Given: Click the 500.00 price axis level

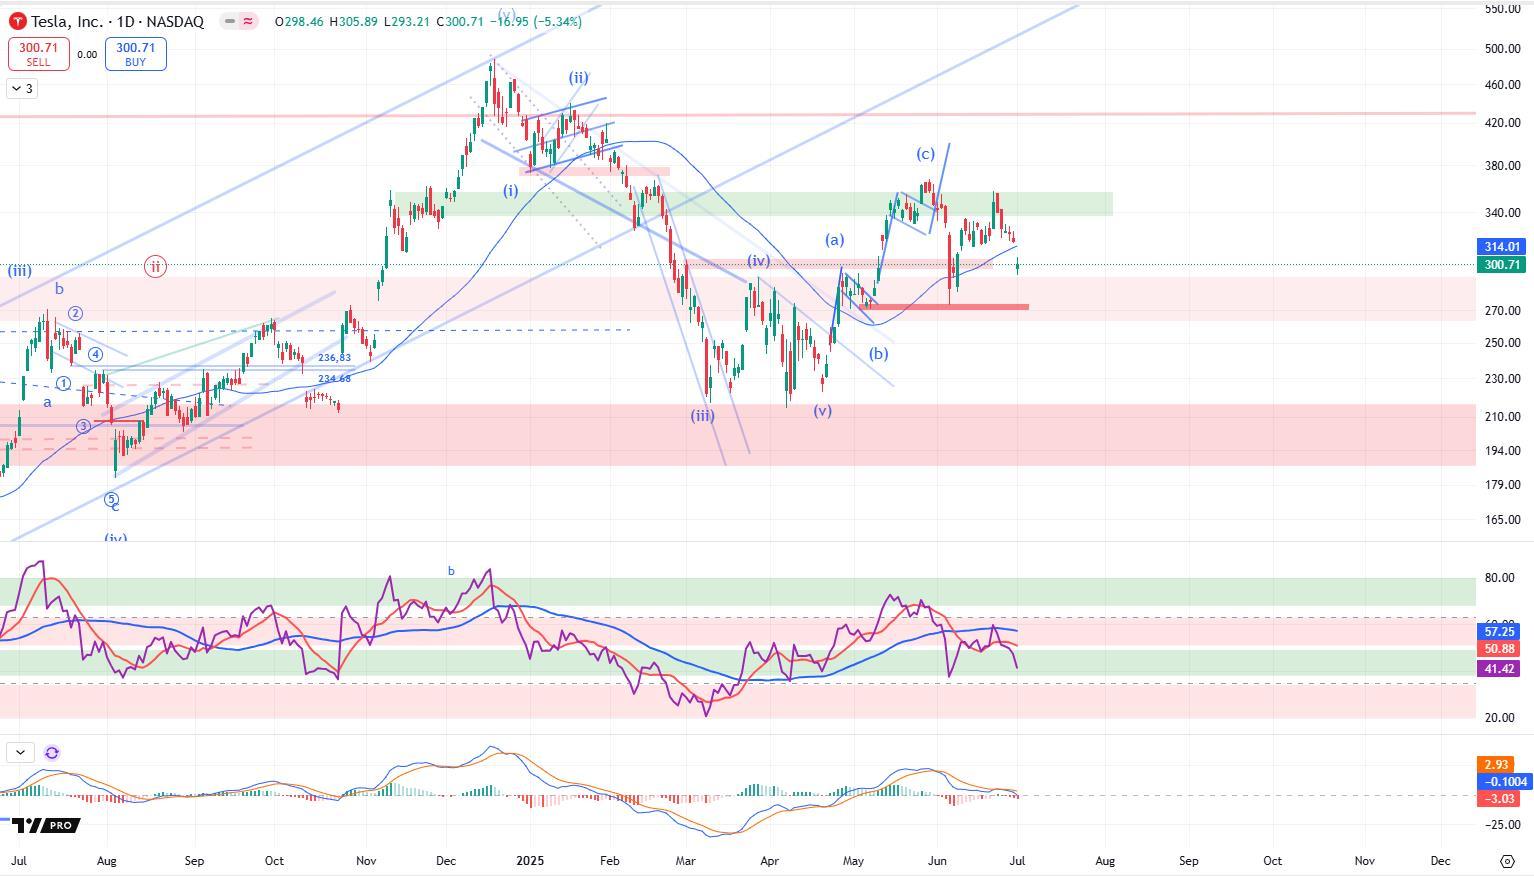Looking at the screenshot, I should [1502, 48].
